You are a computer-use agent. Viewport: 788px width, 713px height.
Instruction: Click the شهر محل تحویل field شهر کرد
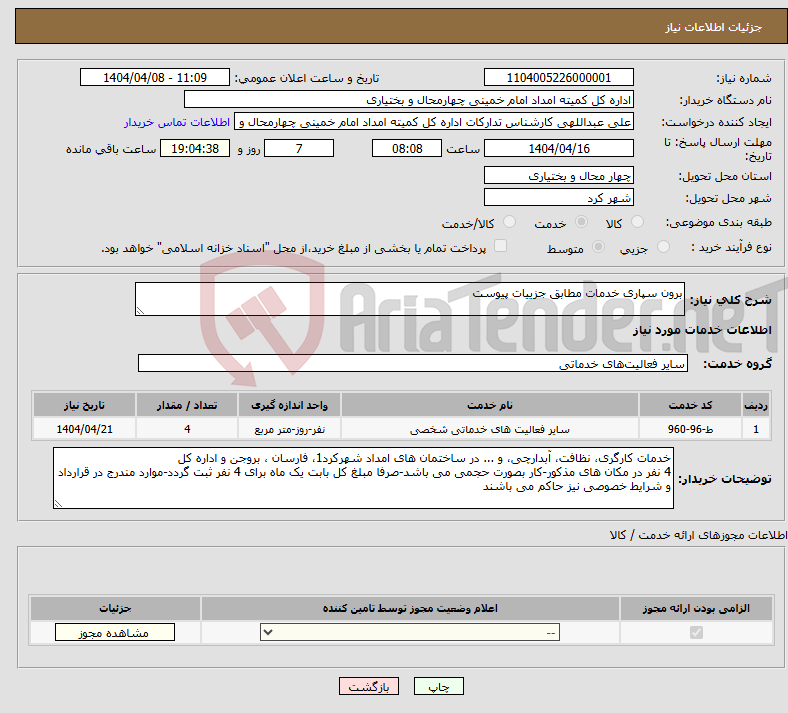click(x=558, y=197)
